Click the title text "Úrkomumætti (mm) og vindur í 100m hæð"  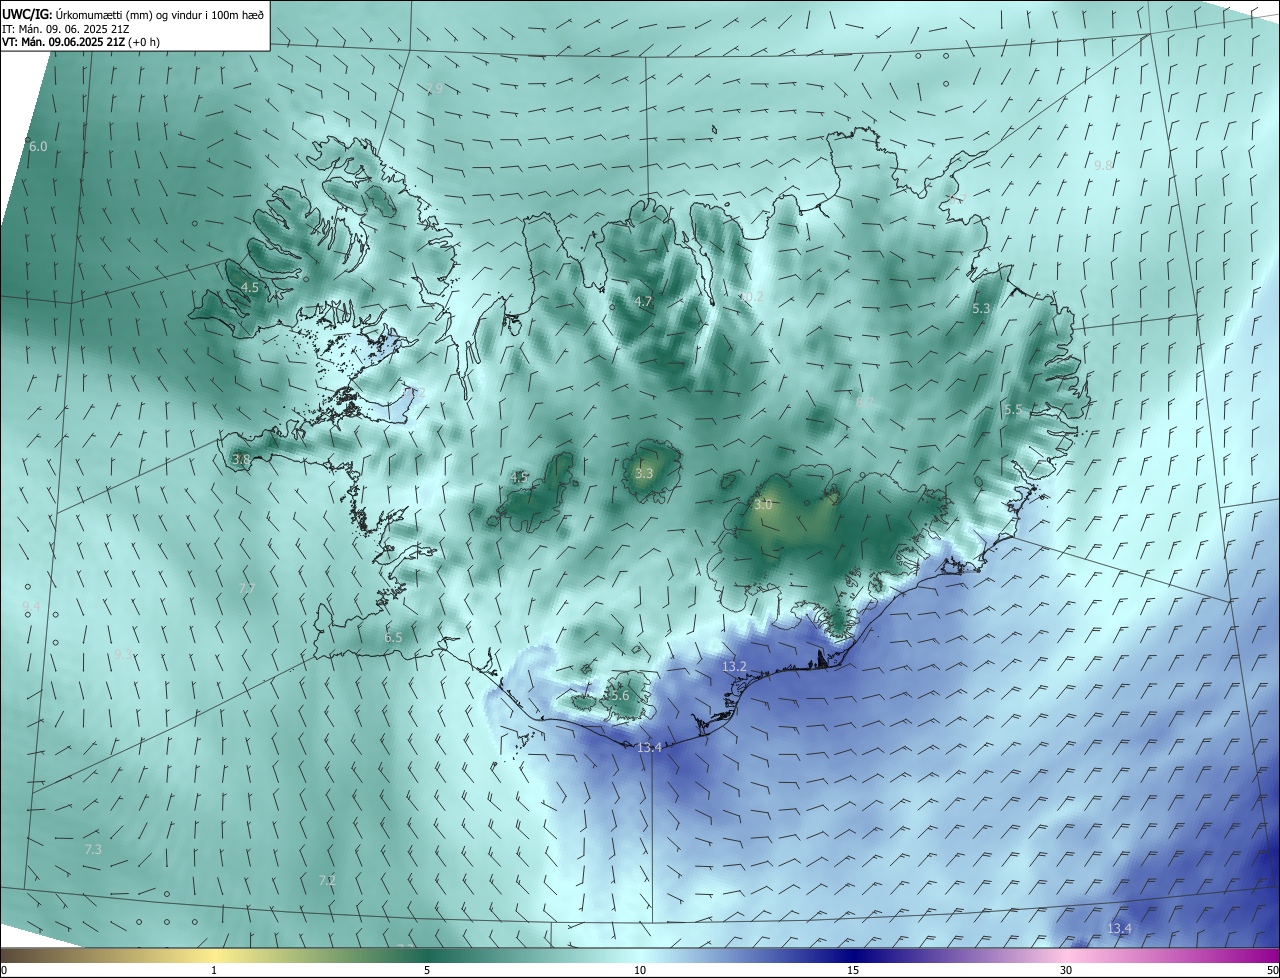[158, 14]
